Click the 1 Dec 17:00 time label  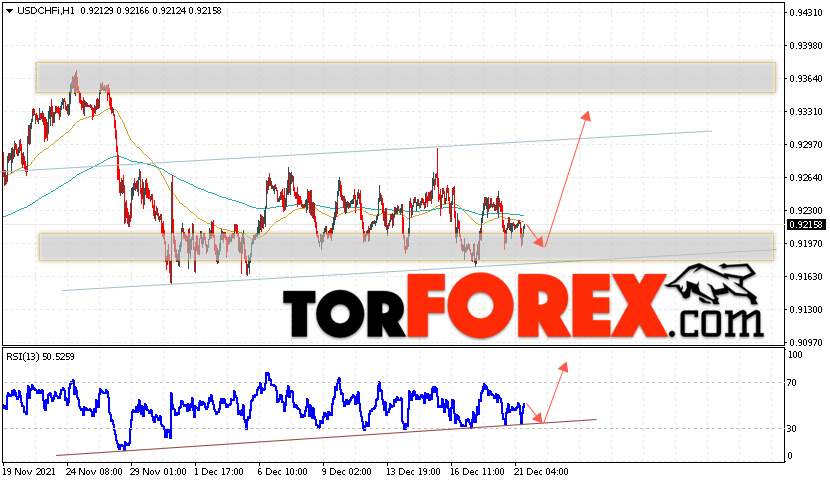(219, 471)
